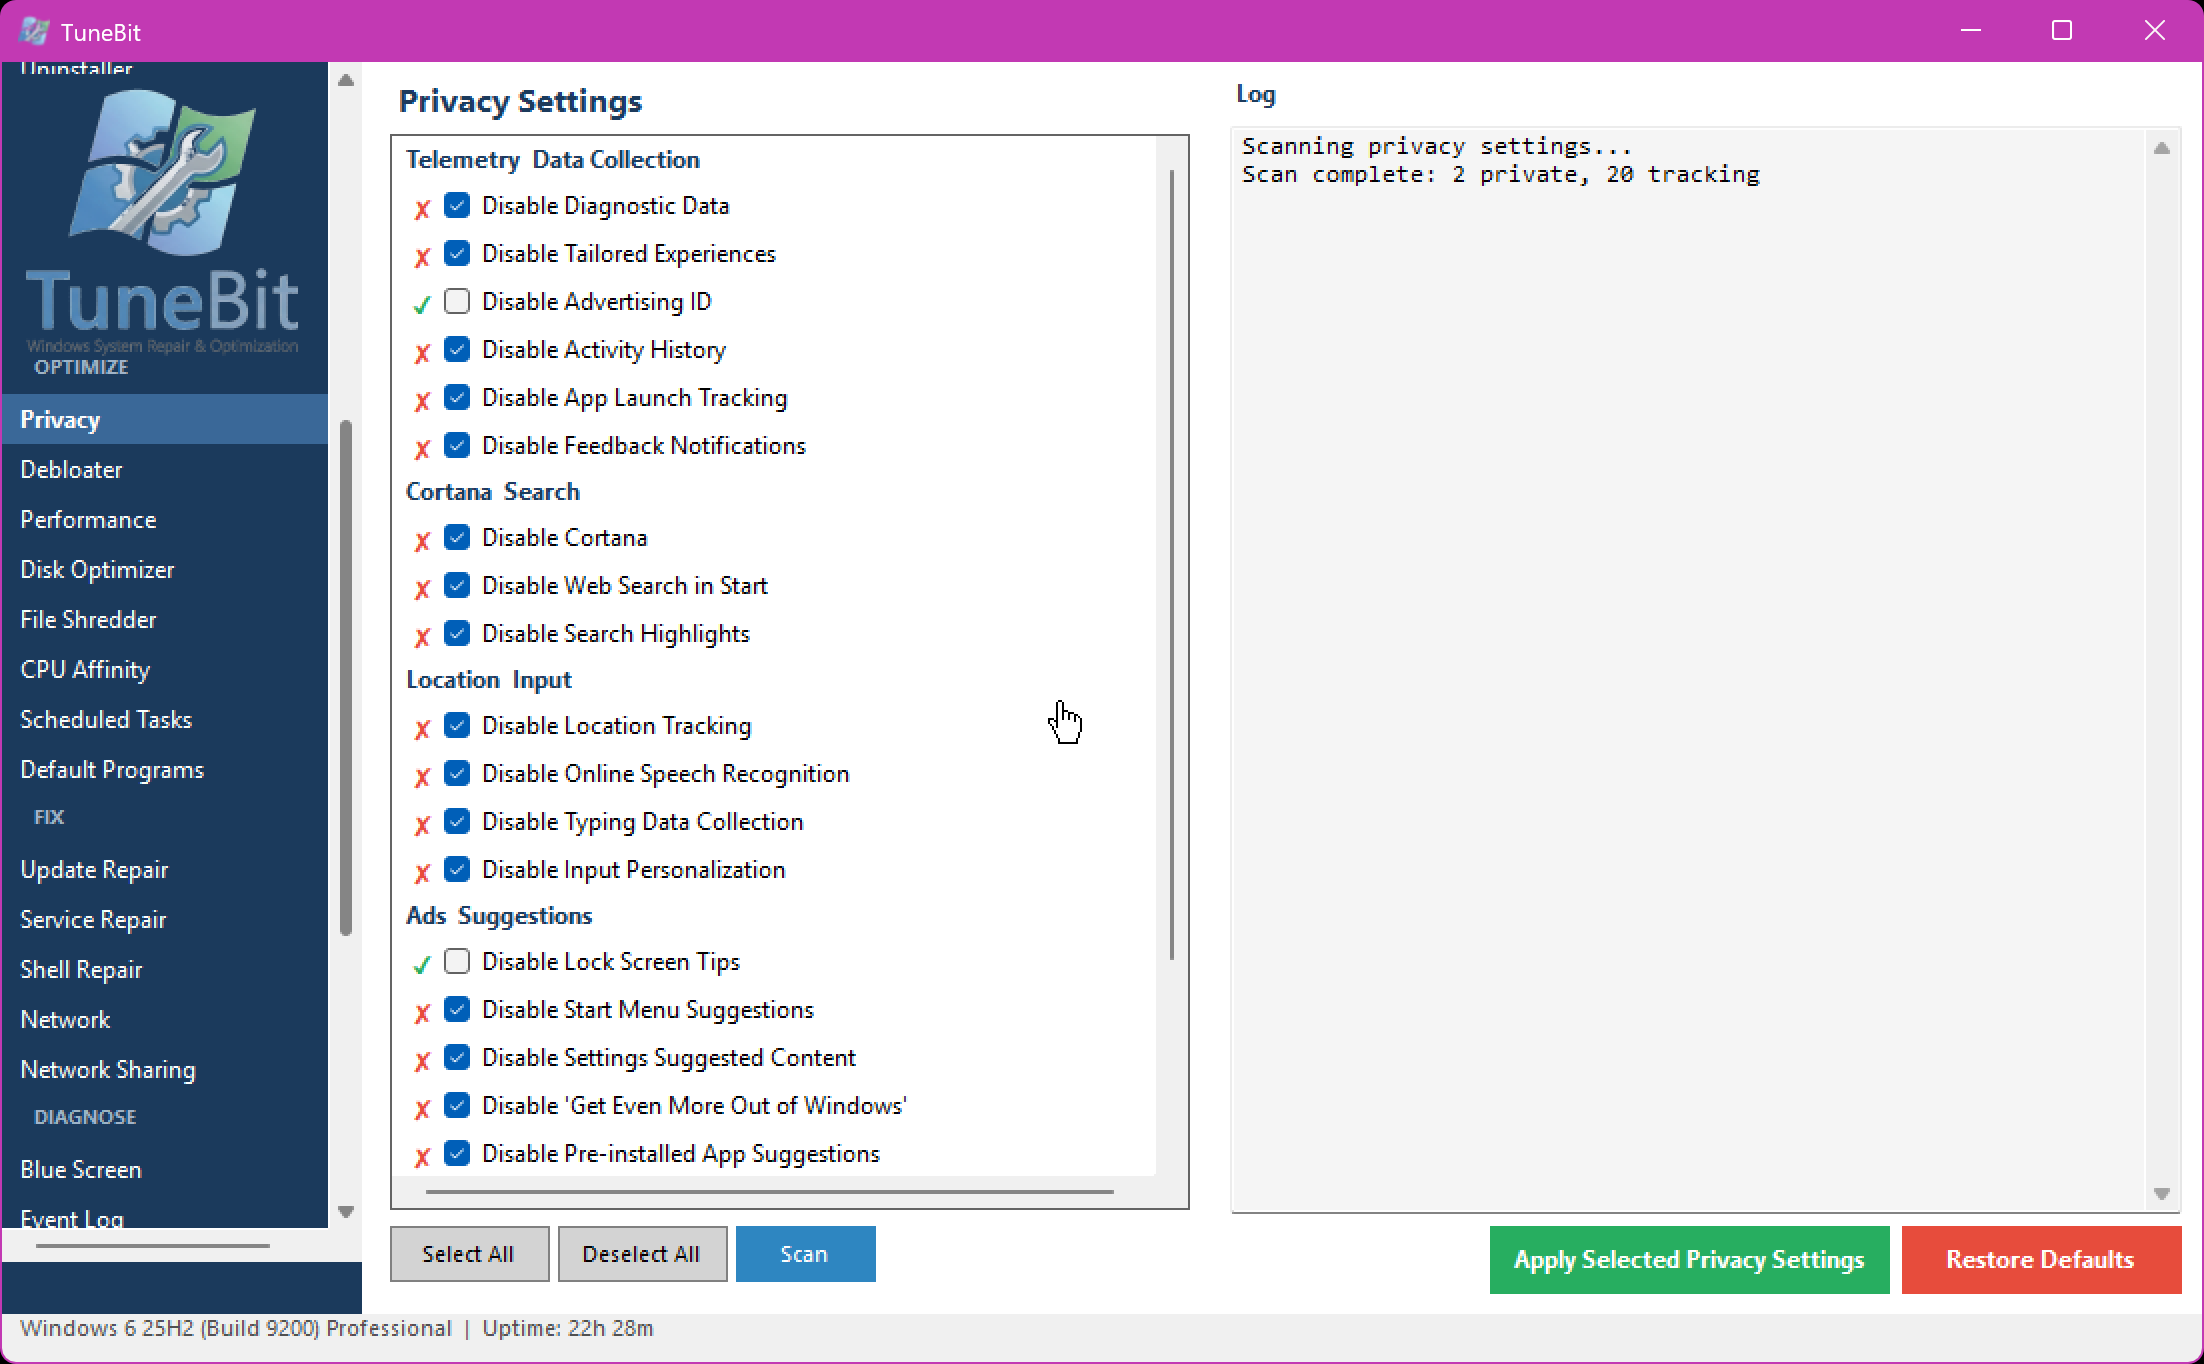The height and width of the screenshot is (1364, 2204).
Task: Click the Location Input heading
Action: tap(489, 680)
